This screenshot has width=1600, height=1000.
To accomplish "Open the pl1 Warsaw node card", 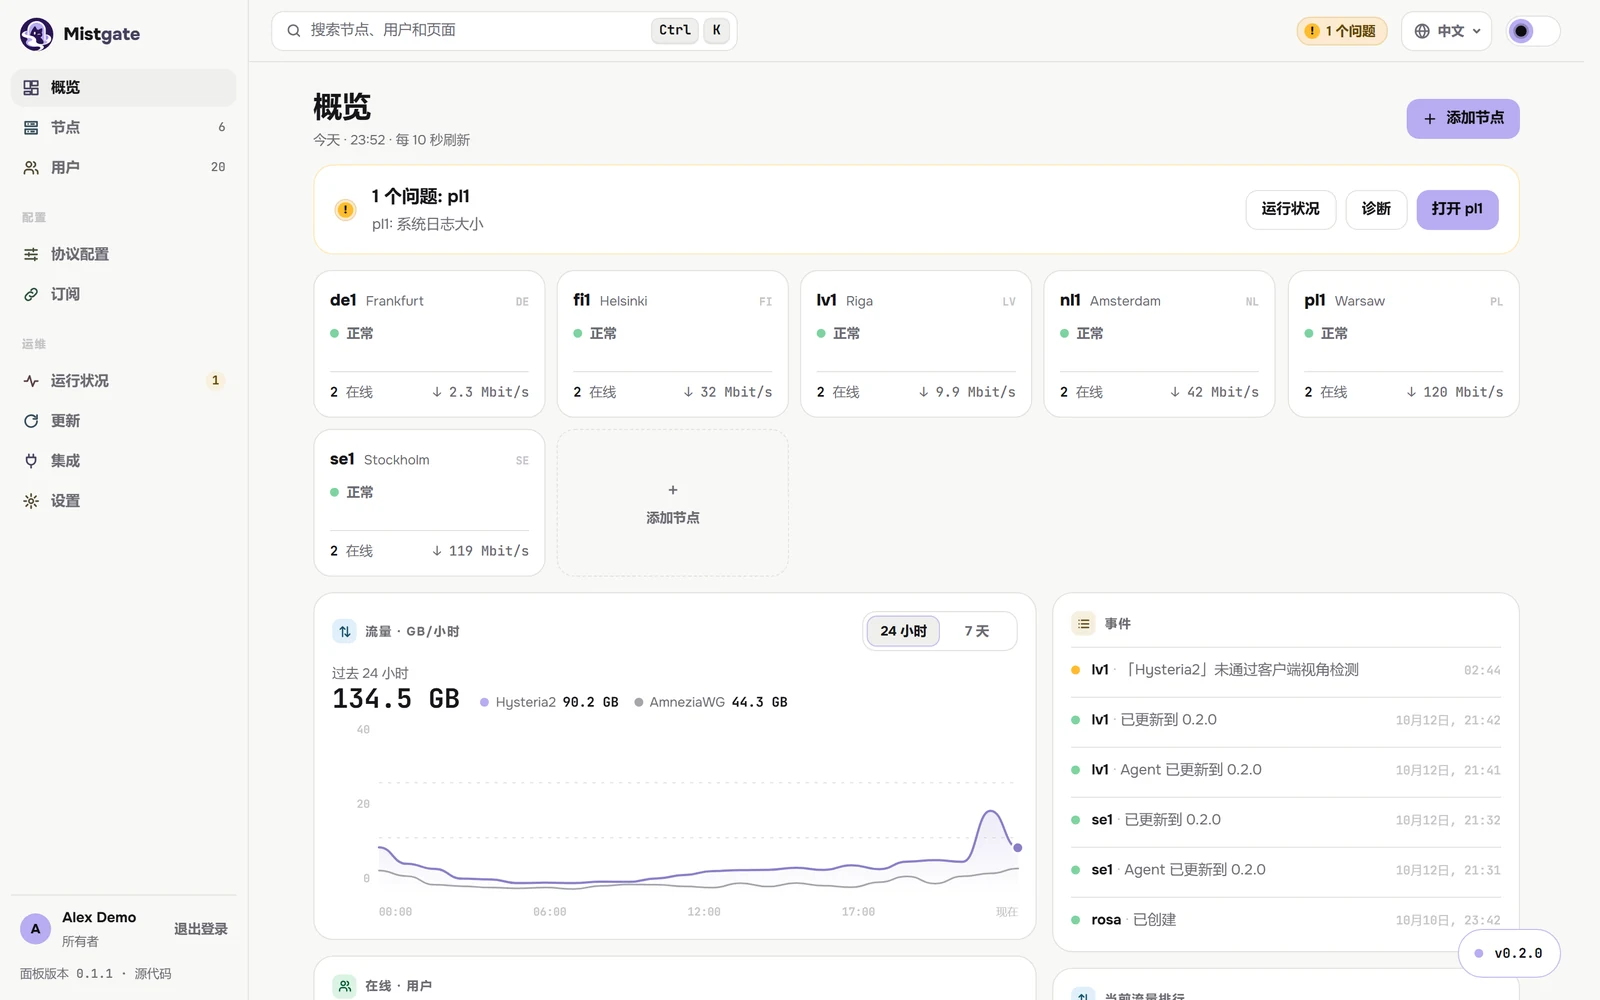I will (x=1403, y=344).
